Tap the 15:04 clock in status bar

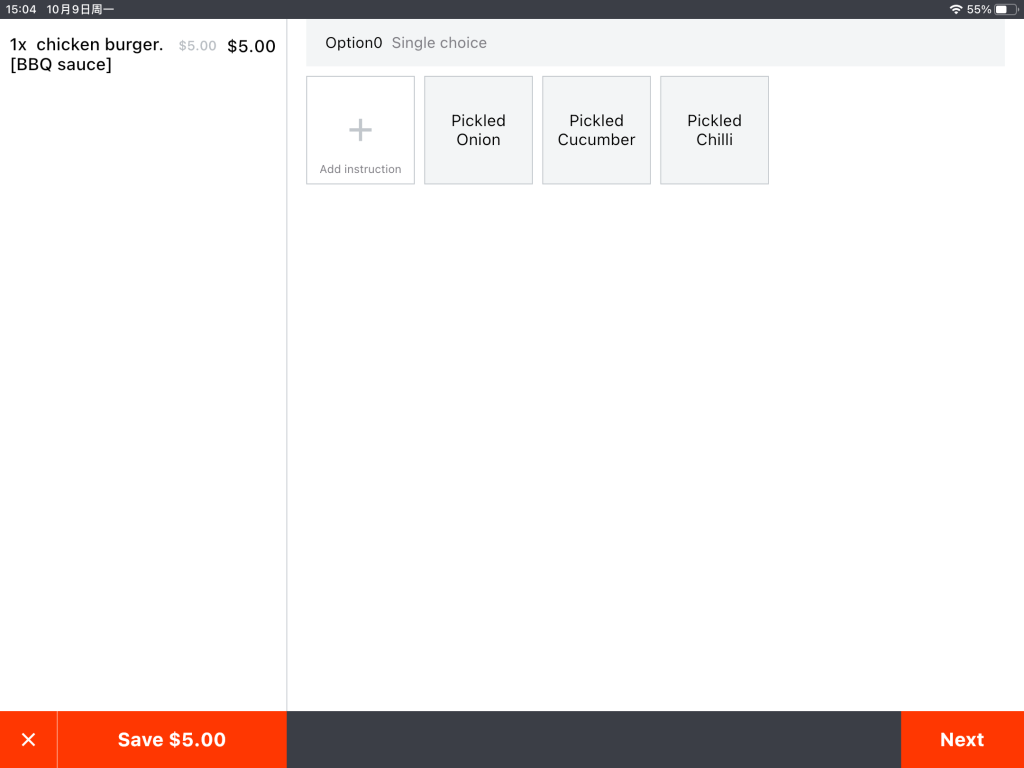coord(21,9)
